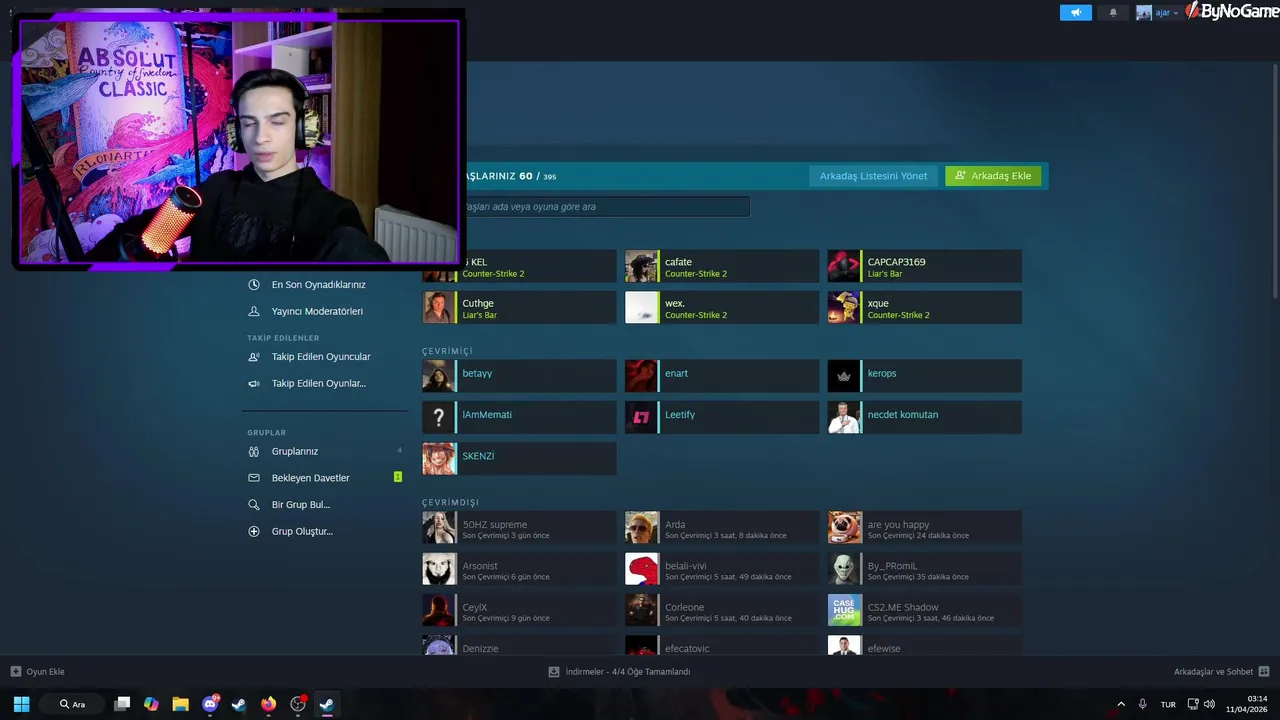
Task: Click Grup Oluştur plus icon
Action: click(254, 532)
